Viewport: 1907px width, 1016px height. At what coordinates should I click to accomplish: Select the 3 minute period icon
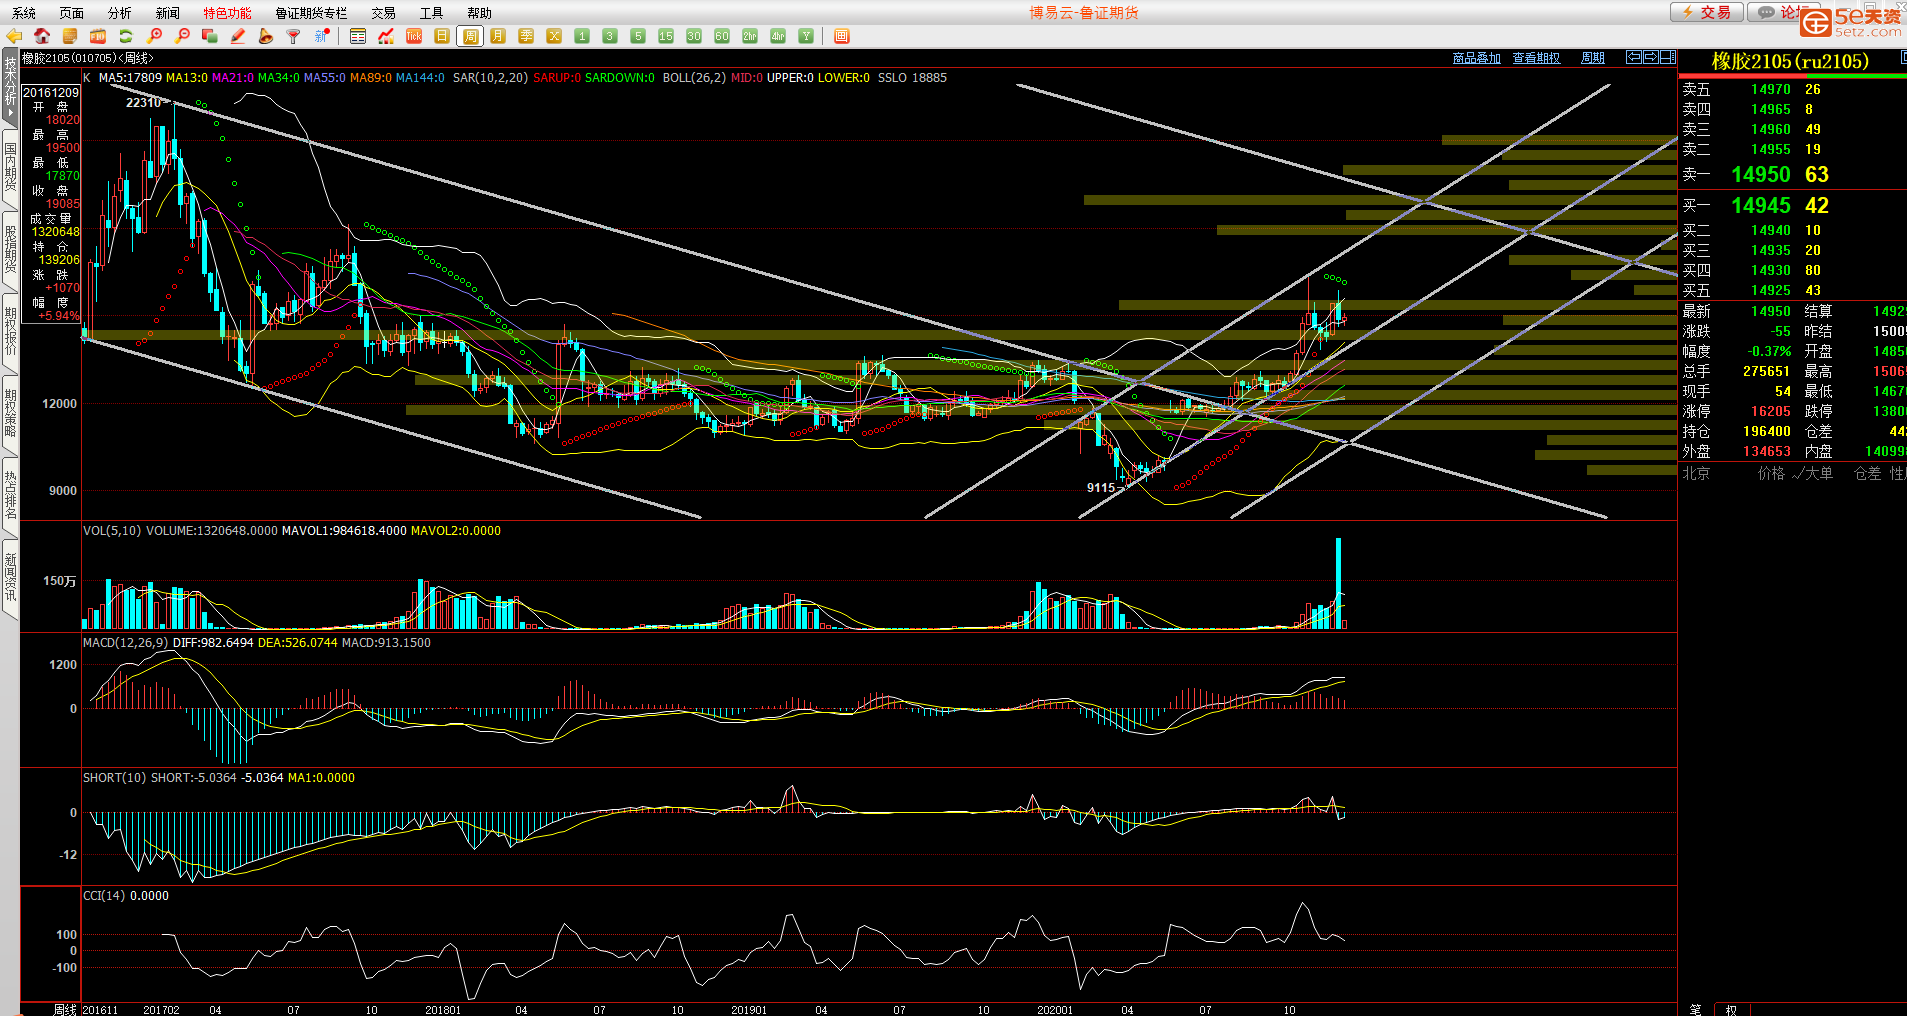pos(610,36)
